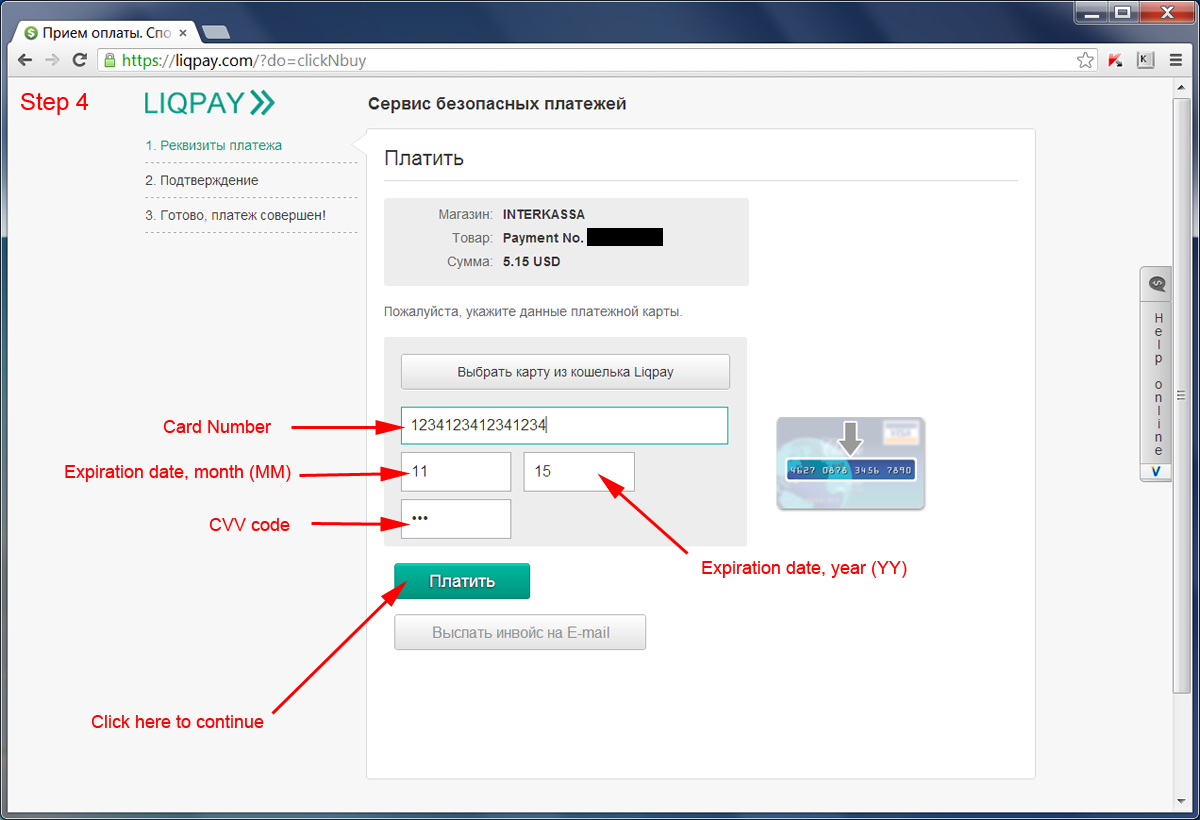Click the expiration year field
This screenshot has width=1200, height=820.
(x=579, y=471)
